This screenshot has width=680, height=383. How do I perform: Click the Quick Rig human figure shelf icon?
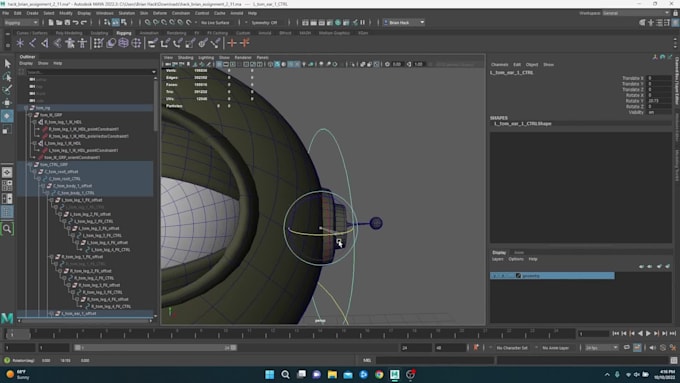coord(70,43)
